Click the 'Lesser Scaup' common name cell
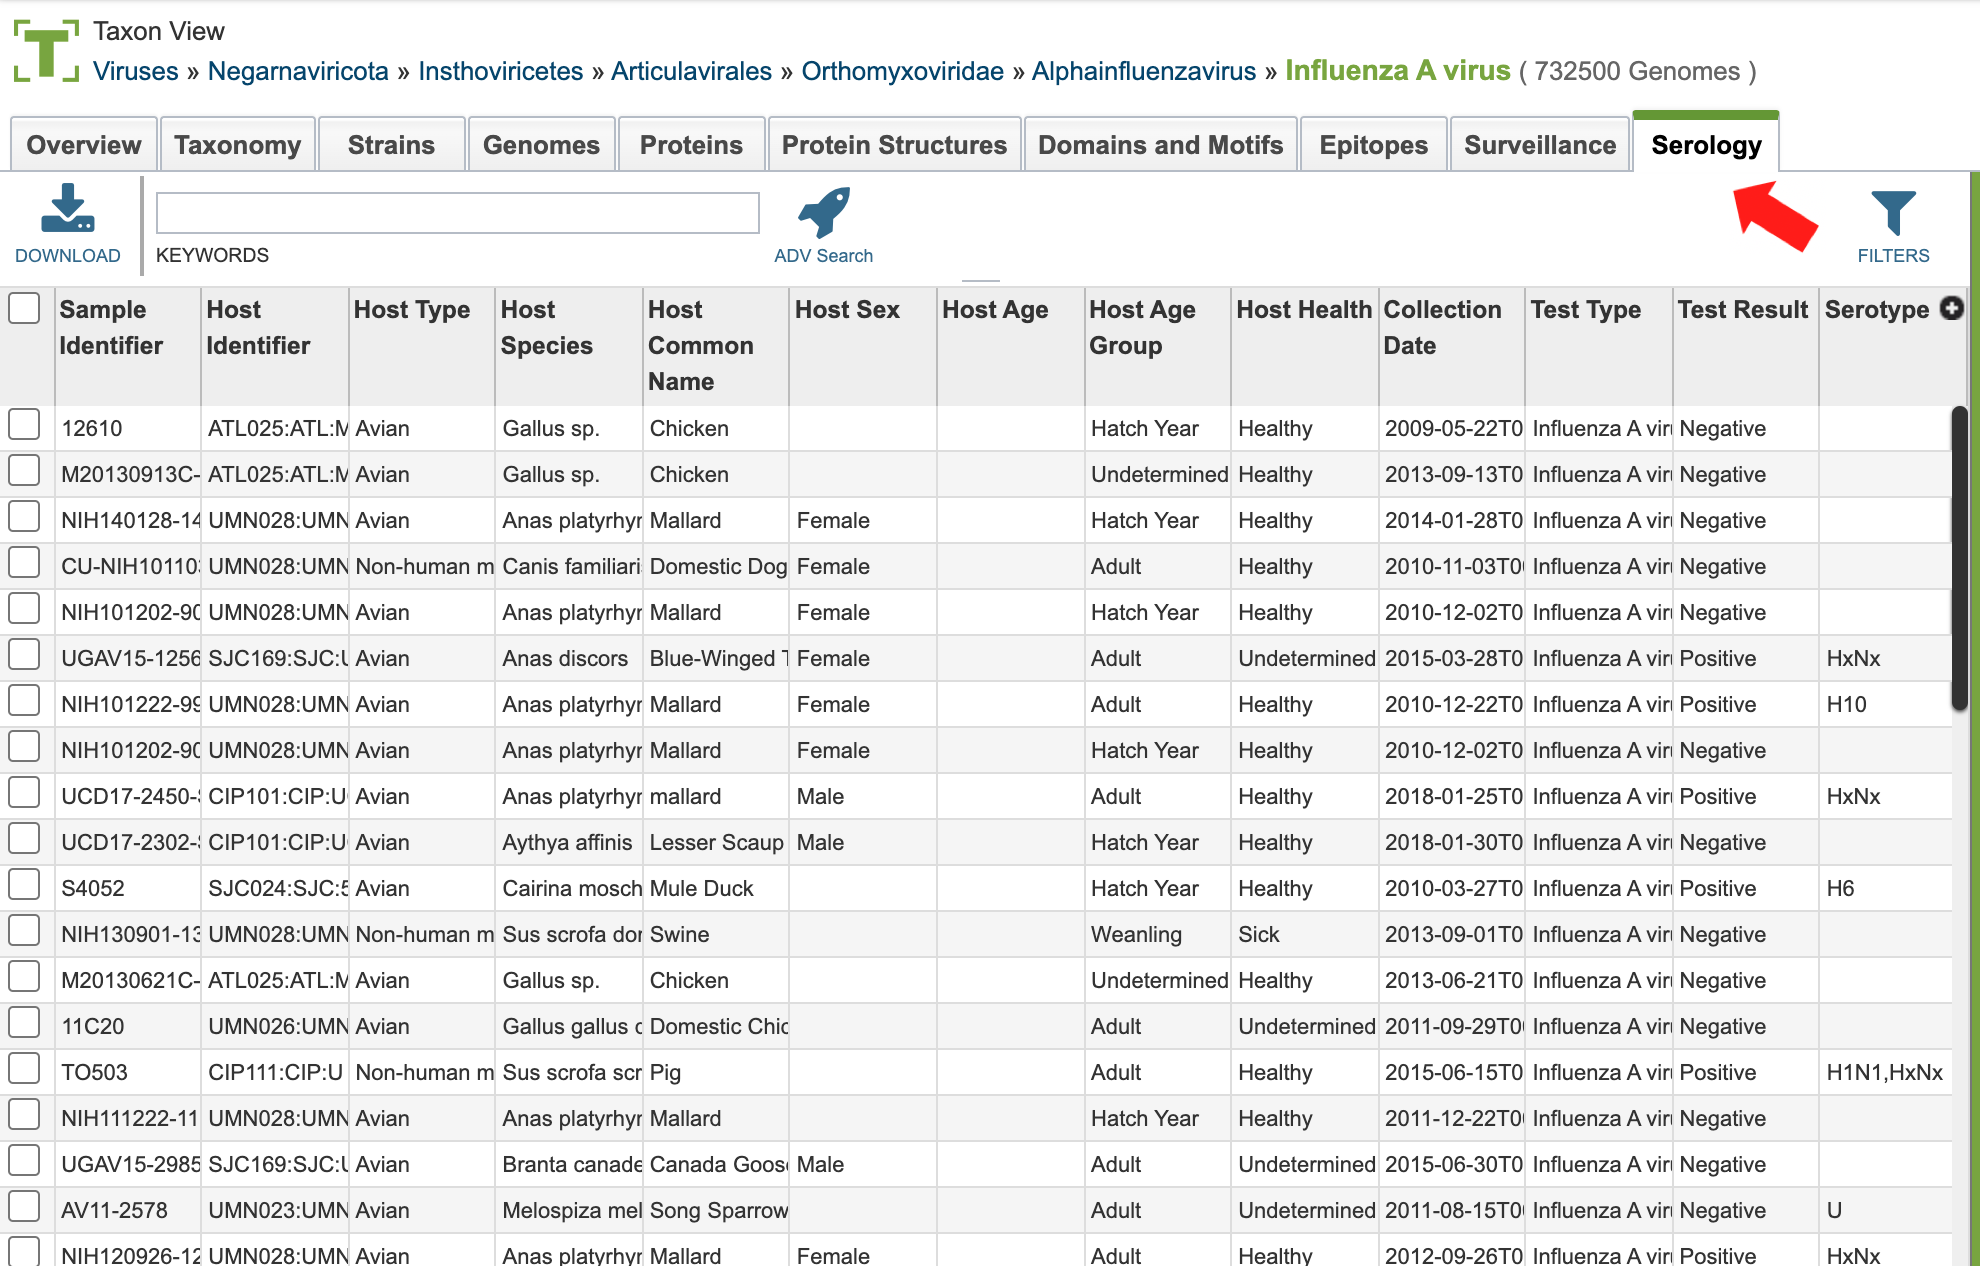 pyautogui.click(x=717, y=842)
